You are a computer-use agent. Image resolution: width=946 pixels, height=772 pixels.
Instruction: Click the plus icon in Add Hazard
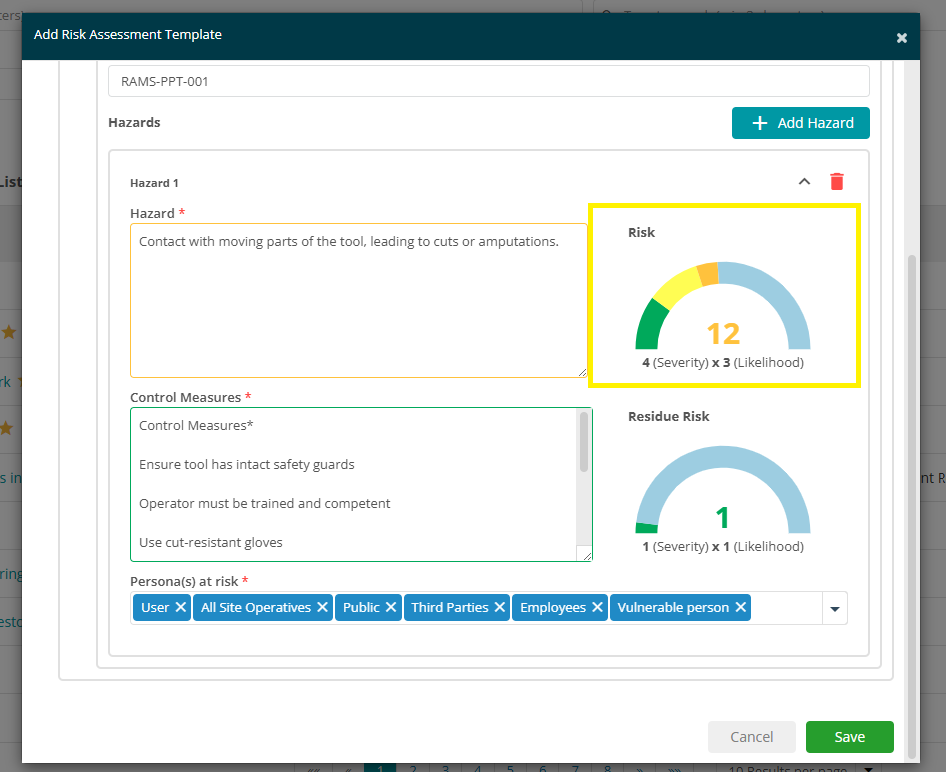(x=760, y=123)
